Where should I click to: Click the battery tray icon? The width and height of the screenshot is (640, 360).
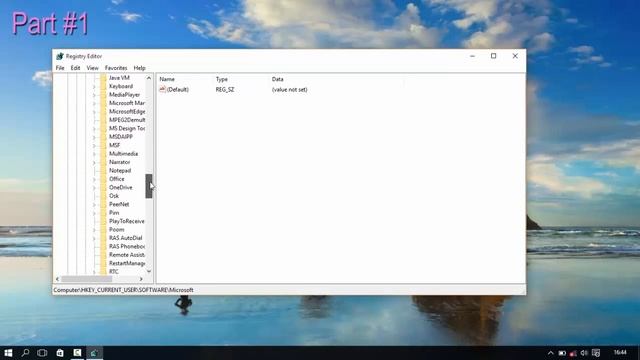click(562, 353)
